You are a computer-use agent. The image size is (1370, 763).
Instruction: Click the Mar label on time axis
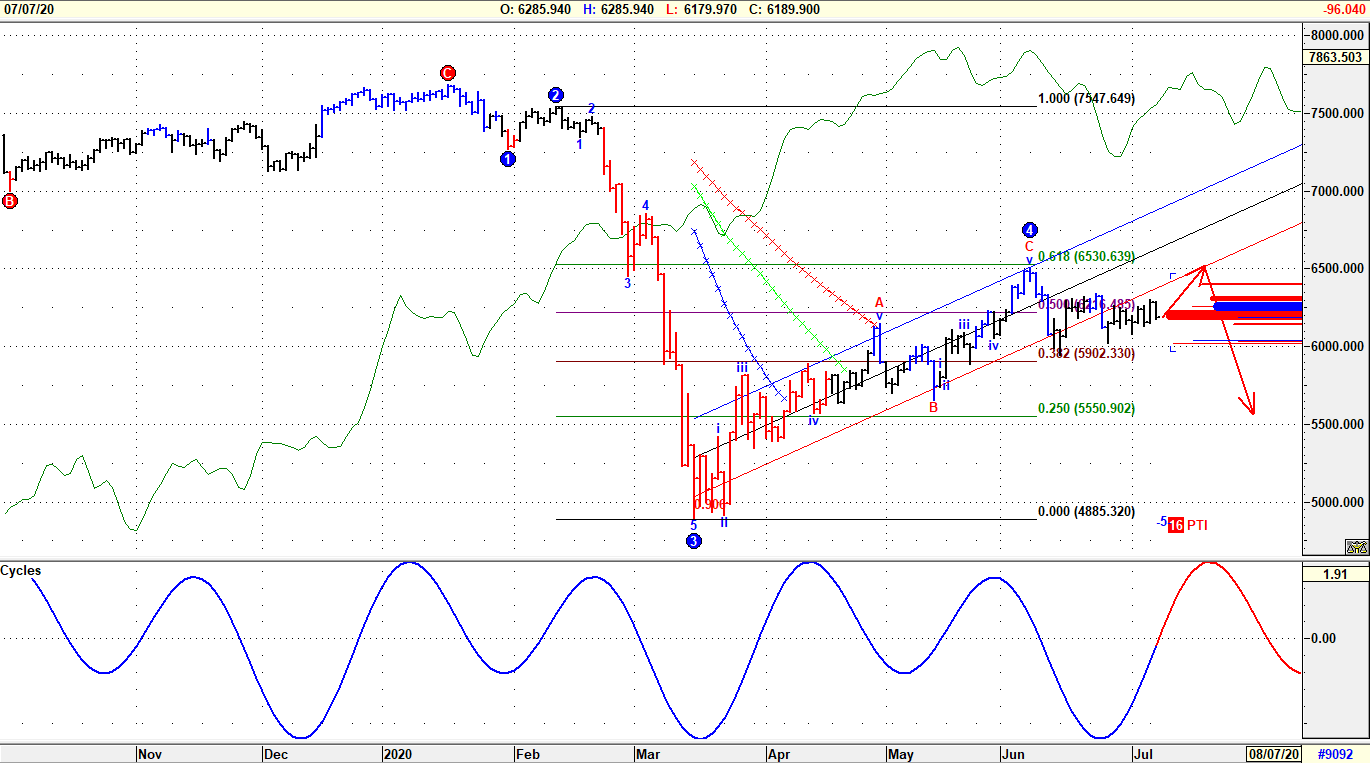pyautogui.click(x=646, y=754)
